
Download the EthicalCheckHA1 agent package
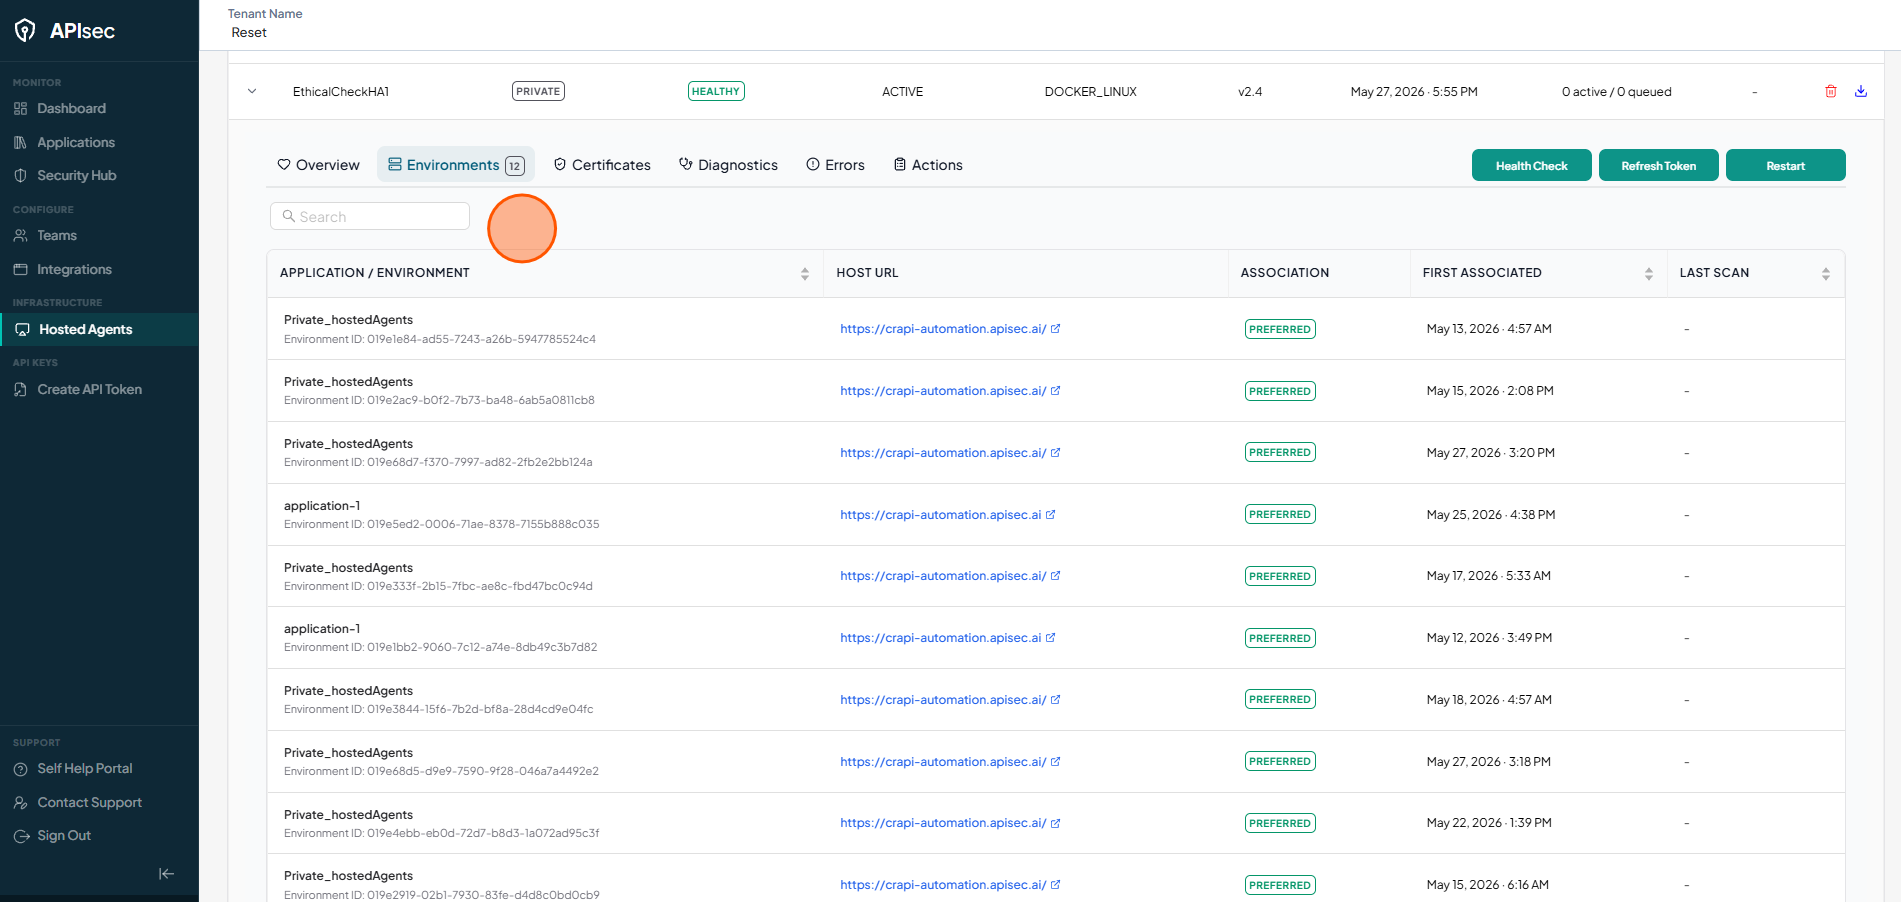(1861, 91)
